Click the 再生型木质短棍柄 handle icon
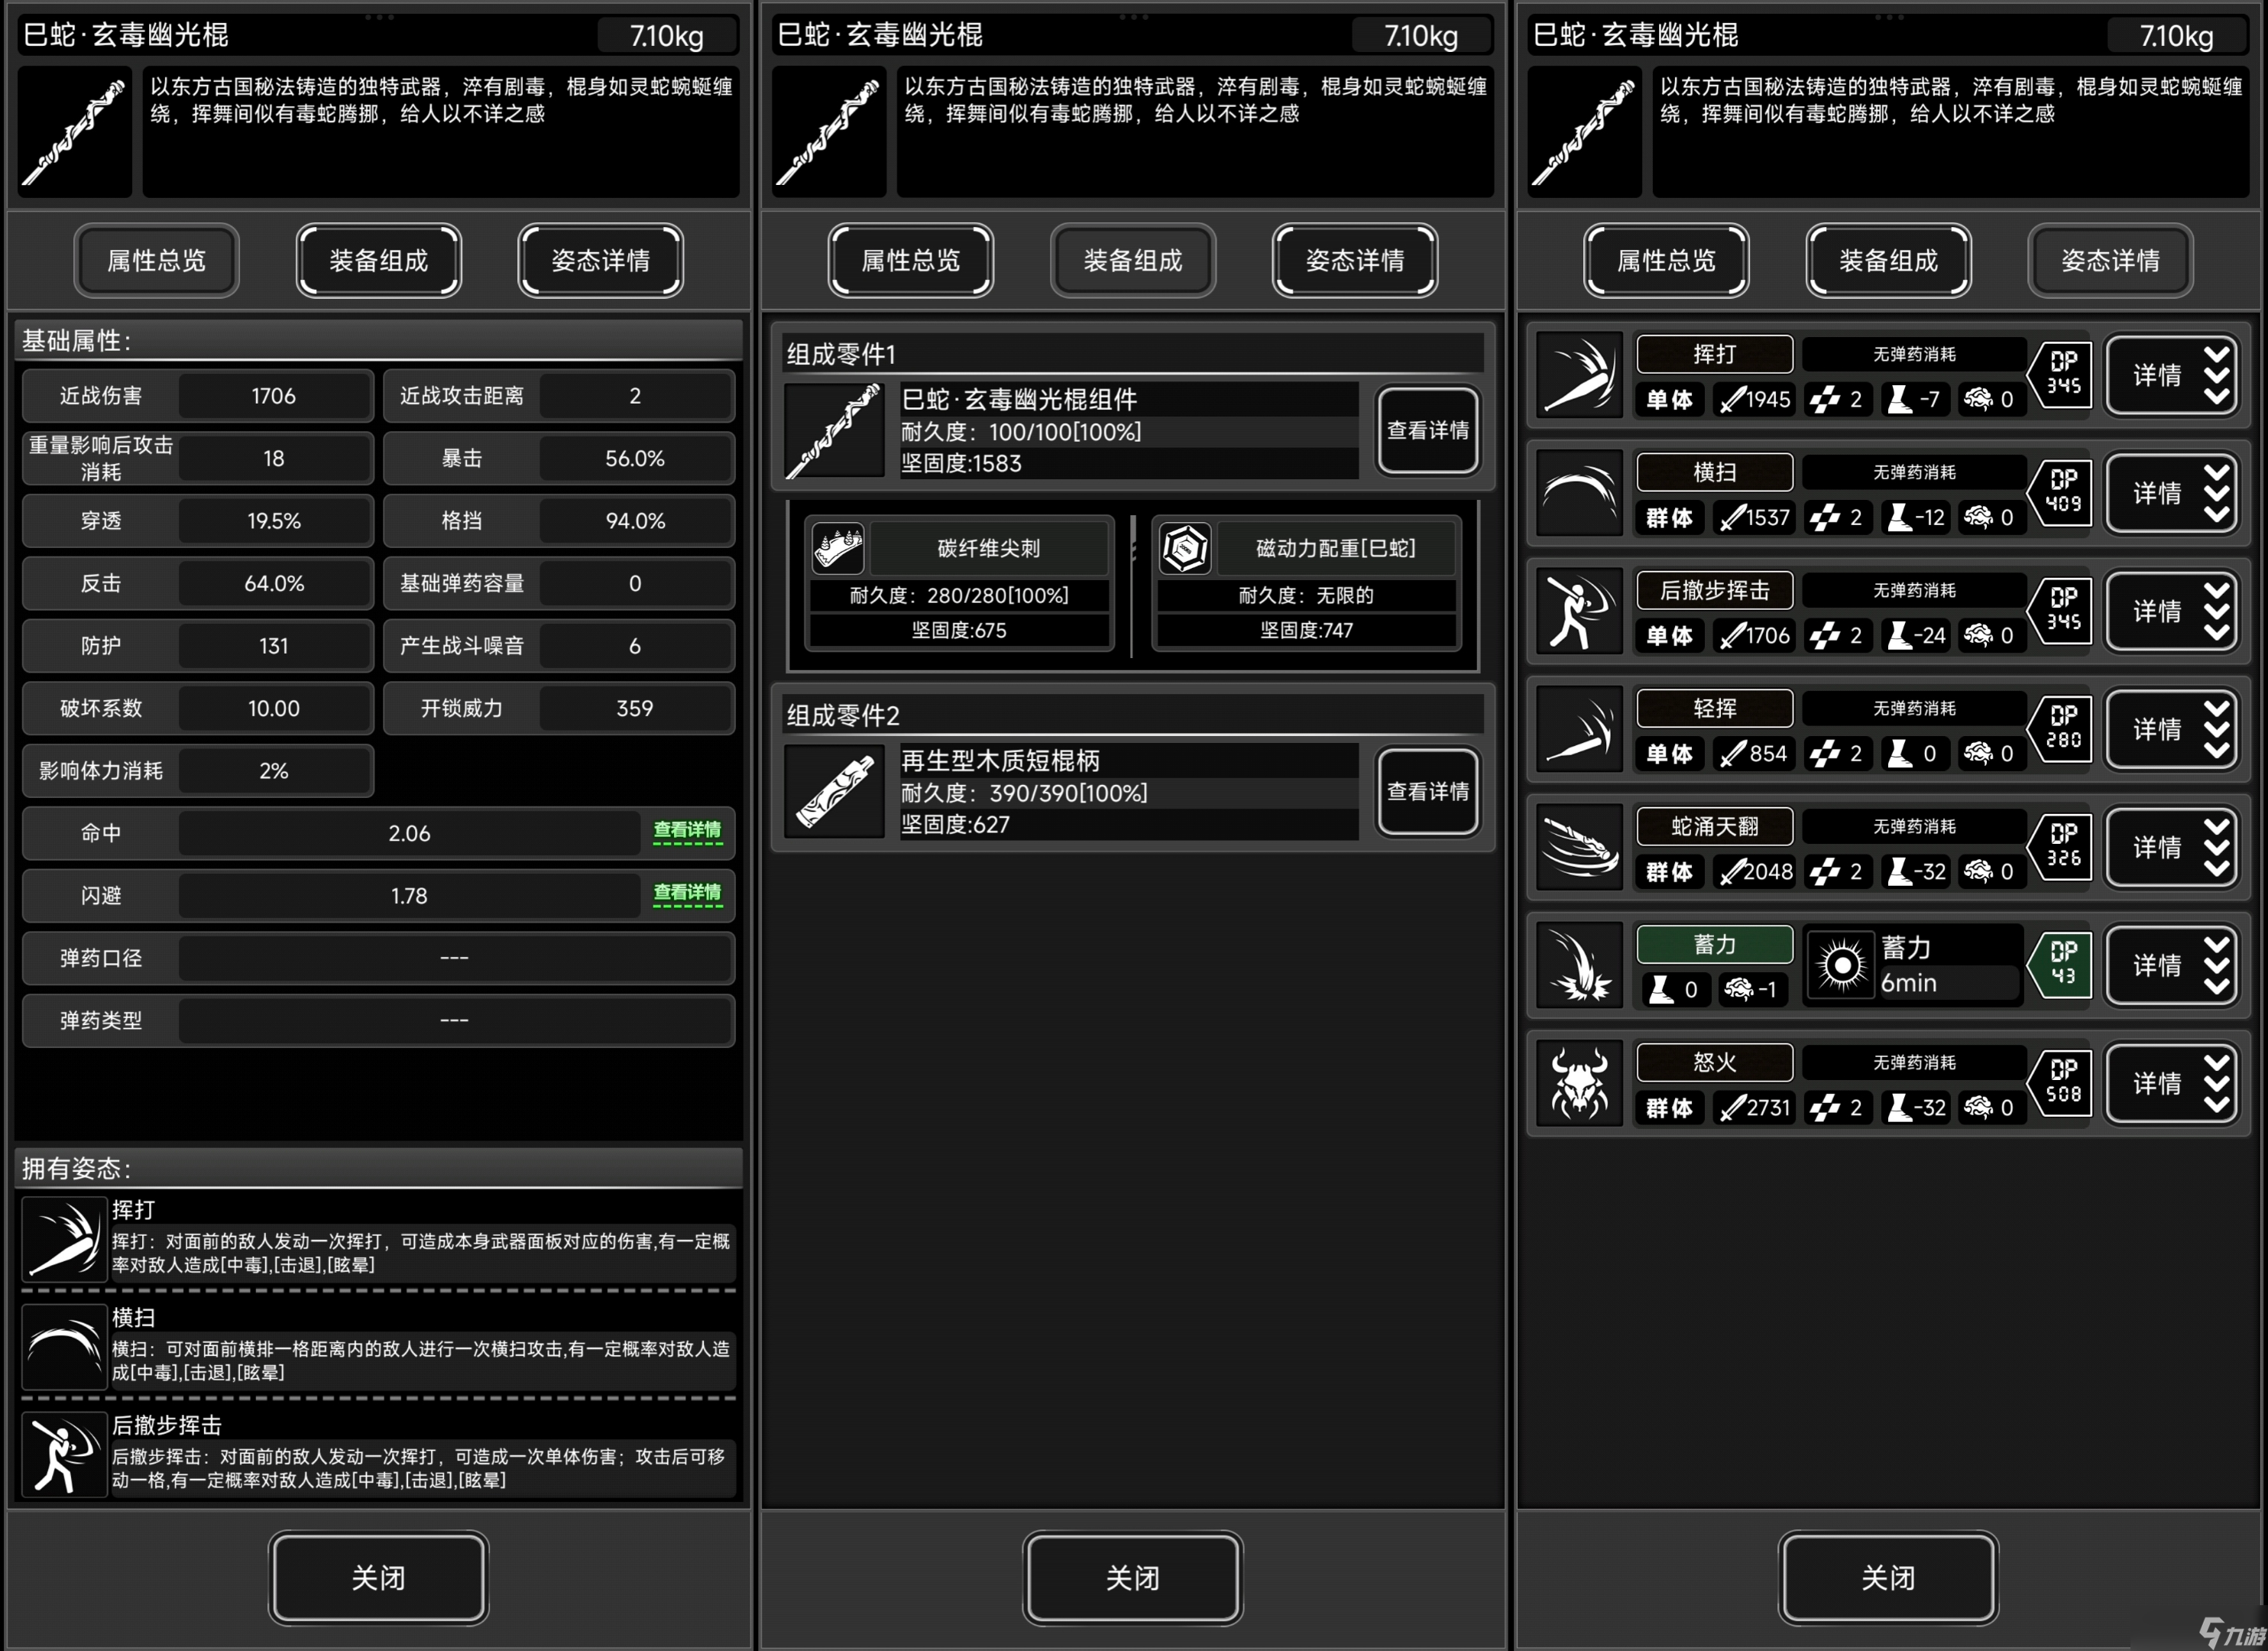 tap(834, 791)
